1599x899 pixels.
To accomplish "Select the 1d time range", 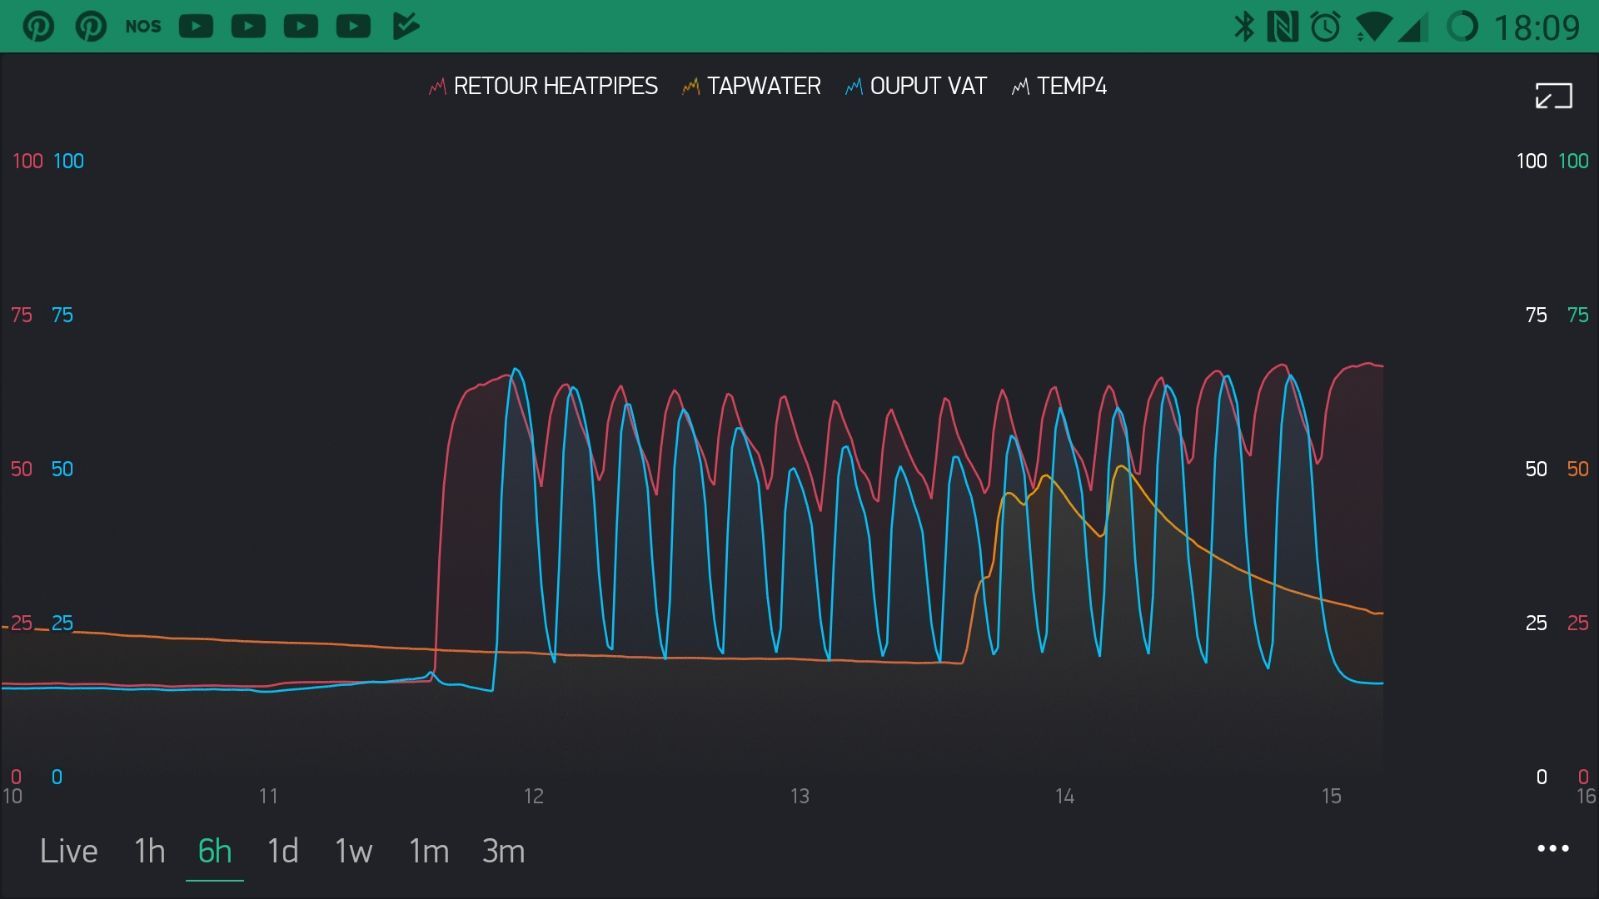I will pyautogui.click(x=283, y=851).
